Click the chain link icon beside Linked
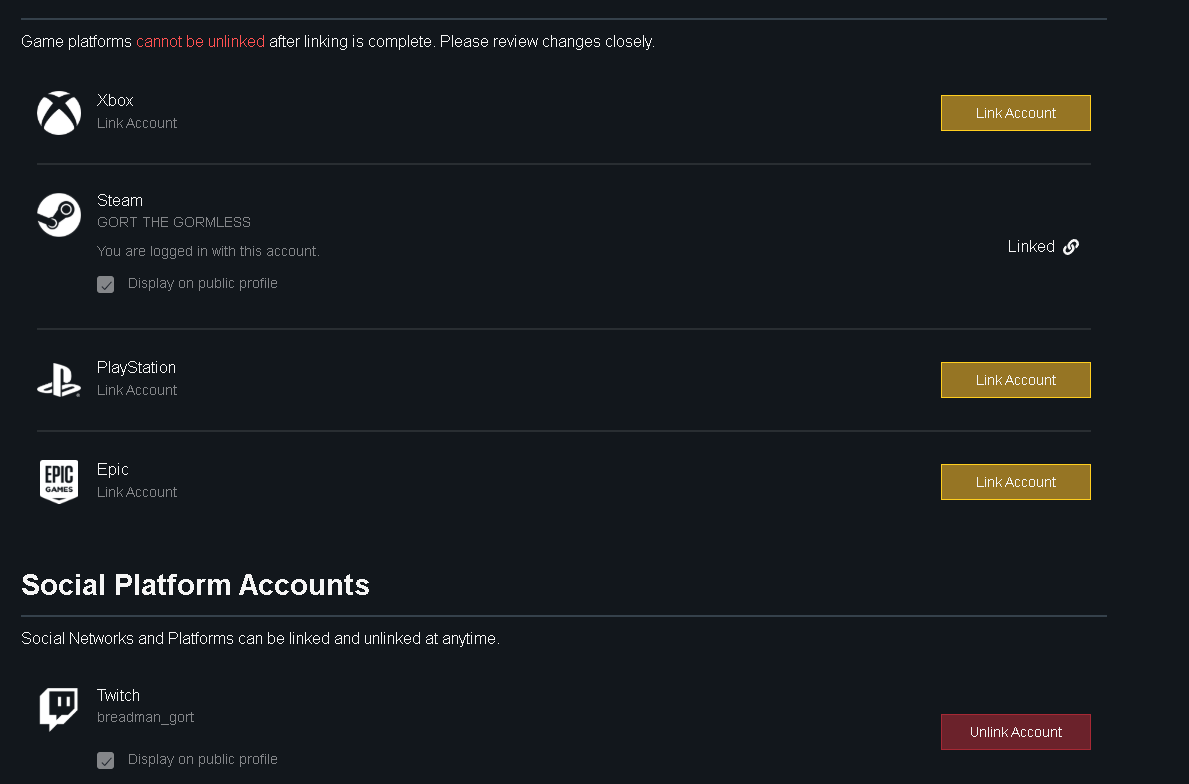Image resolution: width=1189 pixels, height=784 pixels. 1071,247
